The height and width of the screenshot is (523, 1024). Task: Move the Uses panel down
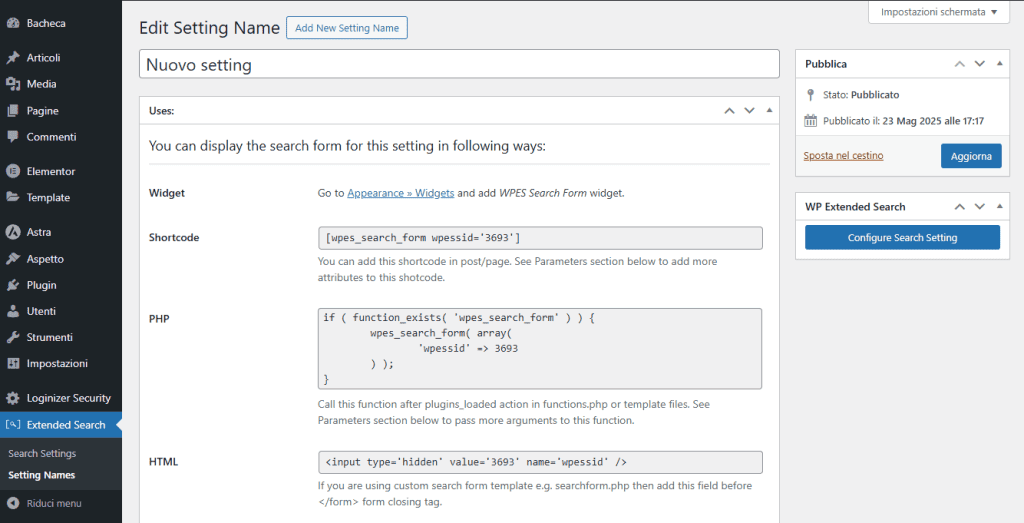[749, 110]
